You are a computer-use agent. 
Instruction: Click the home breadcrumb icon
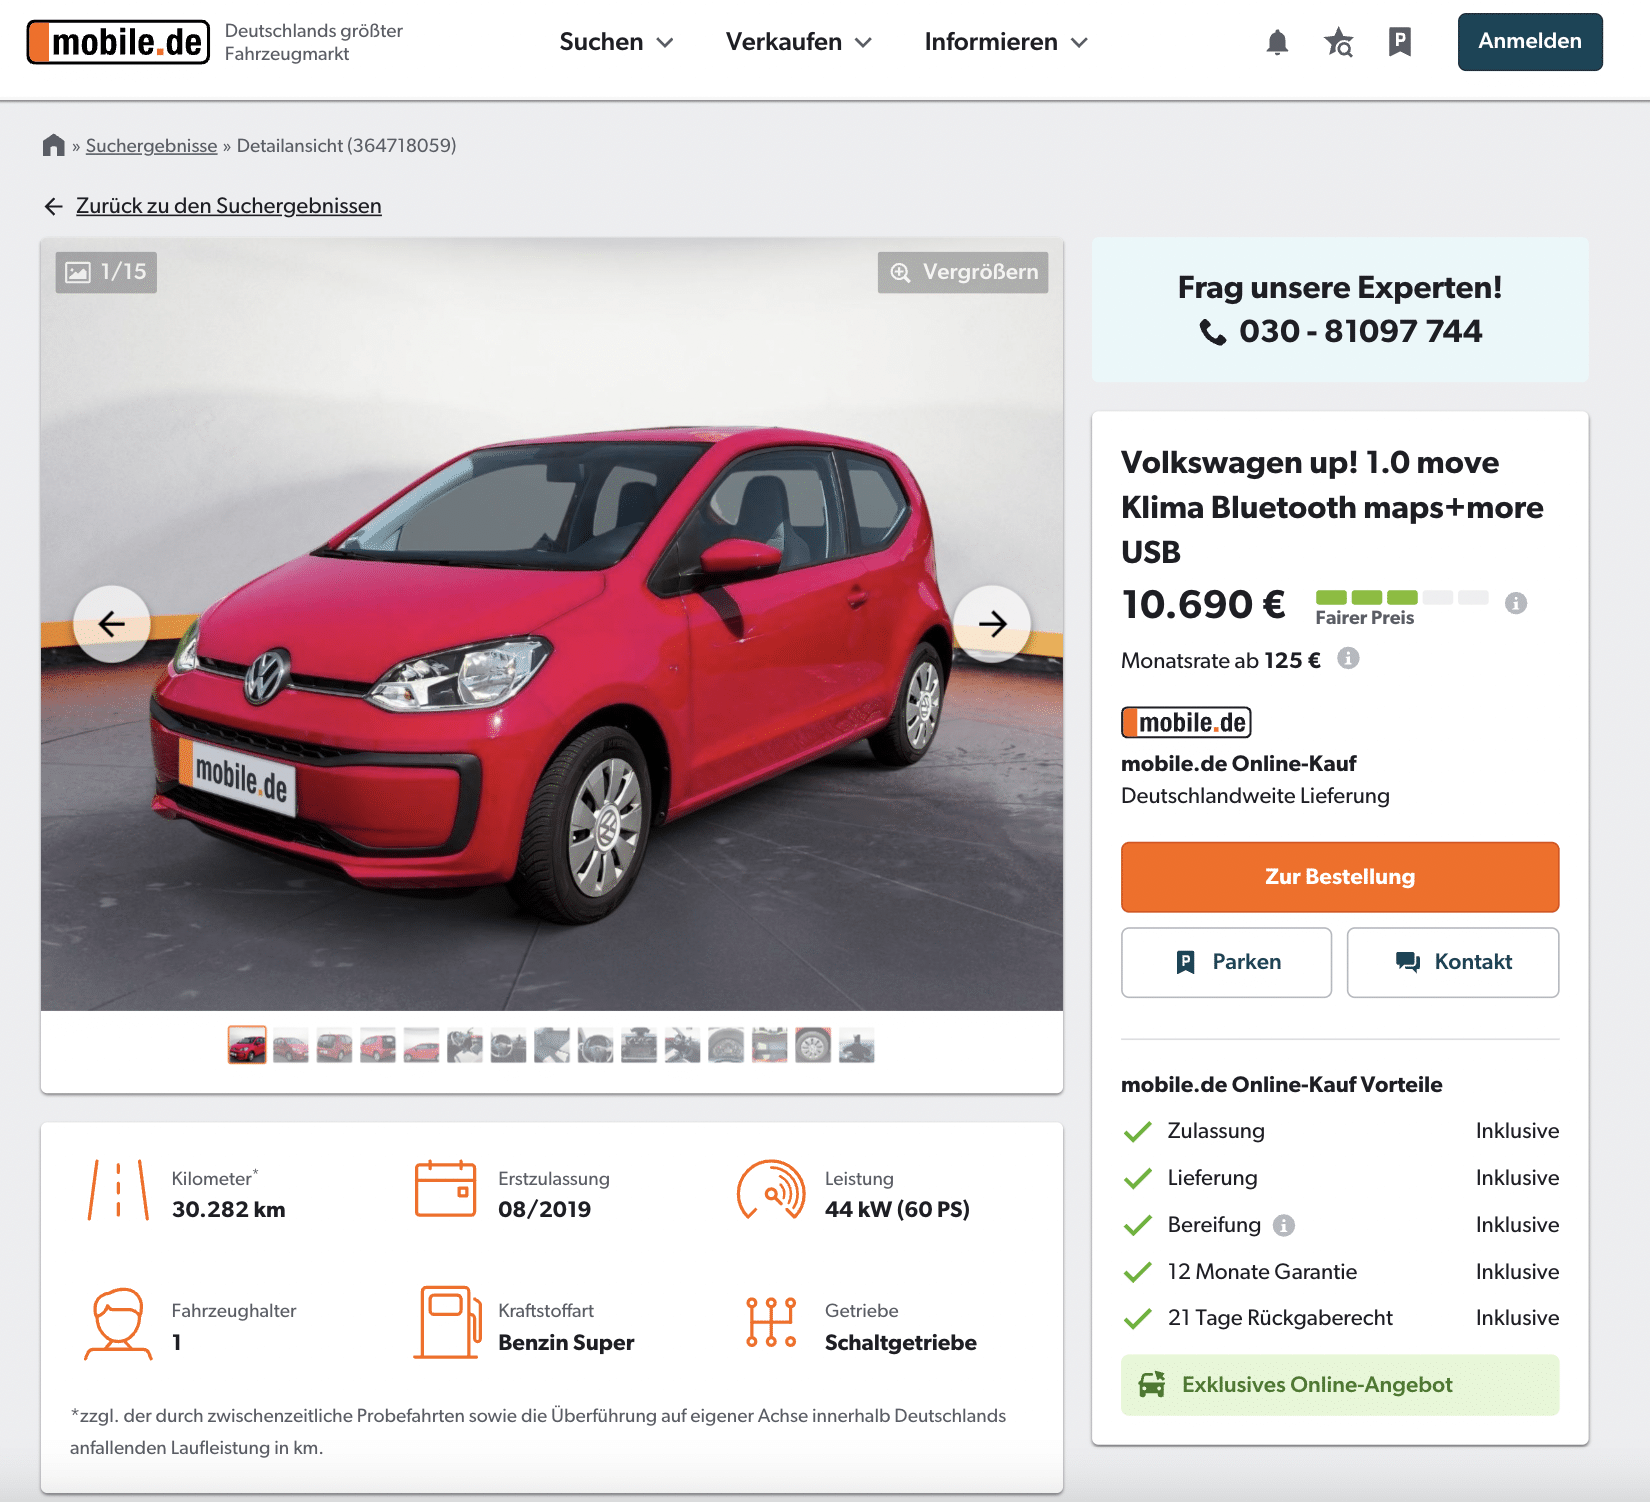point(54,145)
